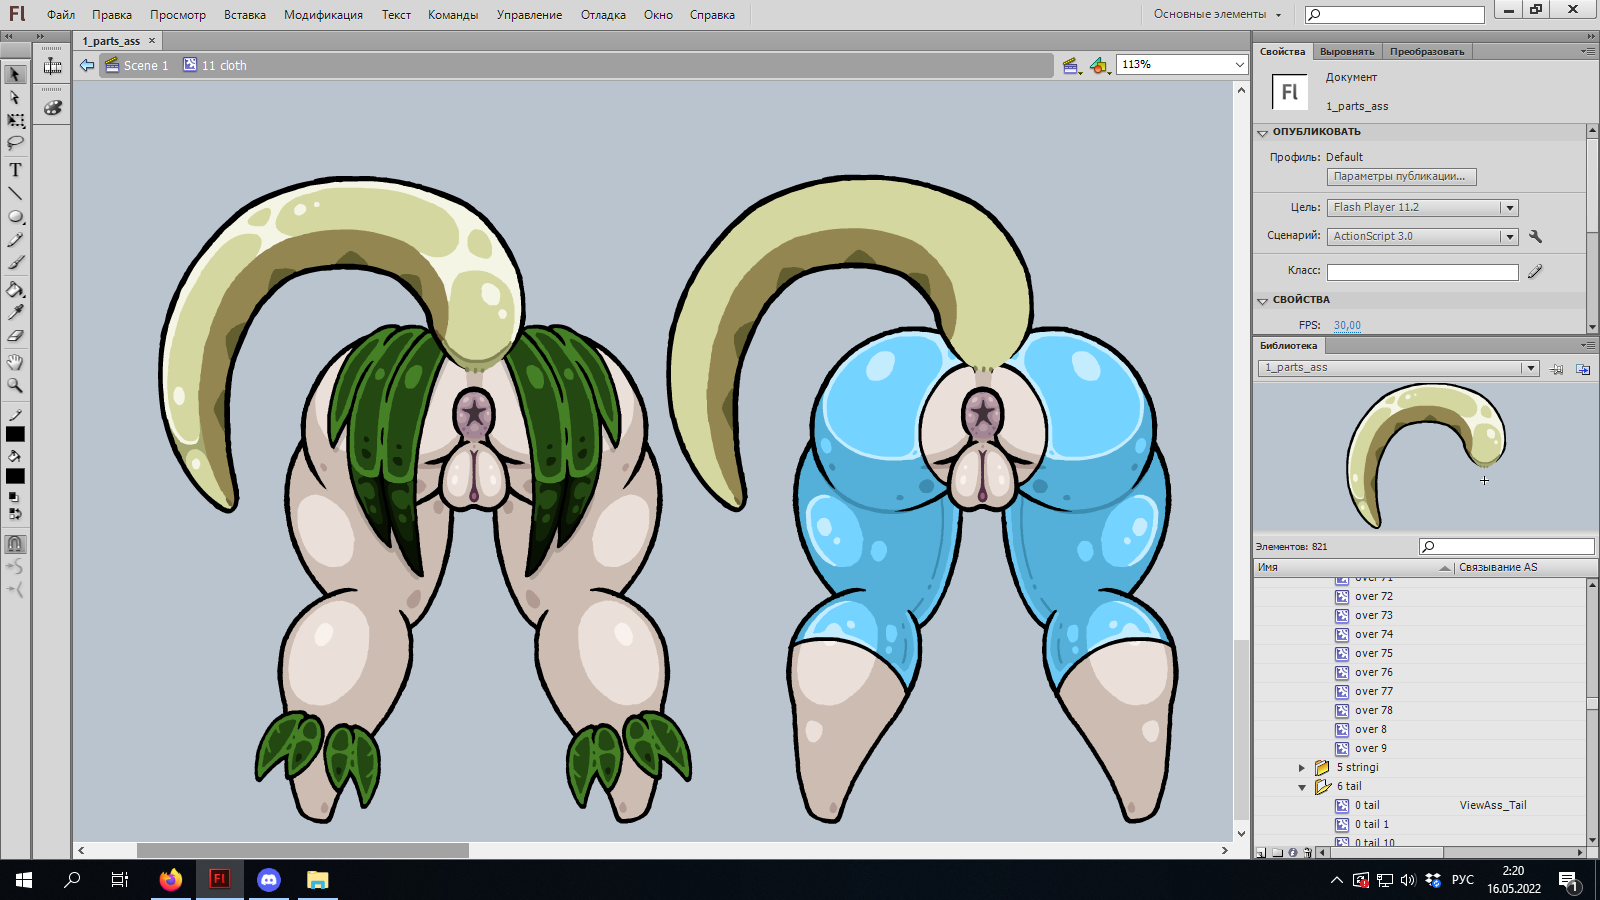Click the Straighten option icon
The width and height of the screenshot is (1600, 900).
pos(15,590)
